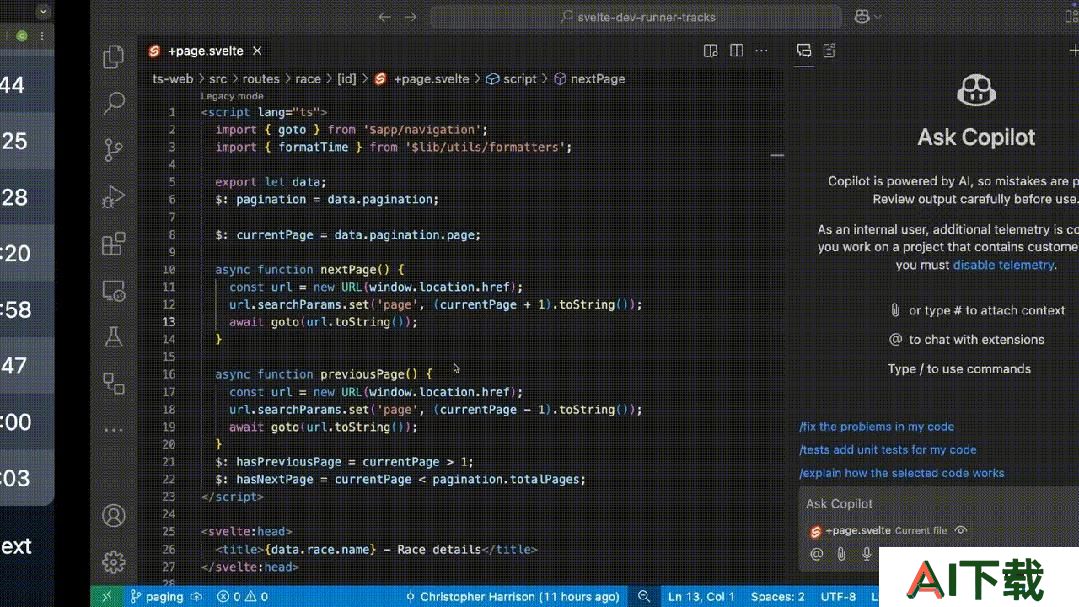Change indentation via Spaces: 2
This screenshot has width=1079, height=607.
click(x=778, y=597)
